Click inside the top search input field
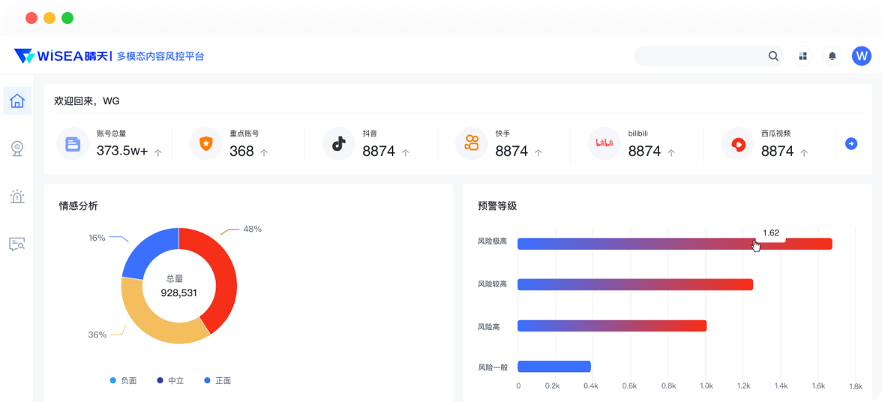 698,56
